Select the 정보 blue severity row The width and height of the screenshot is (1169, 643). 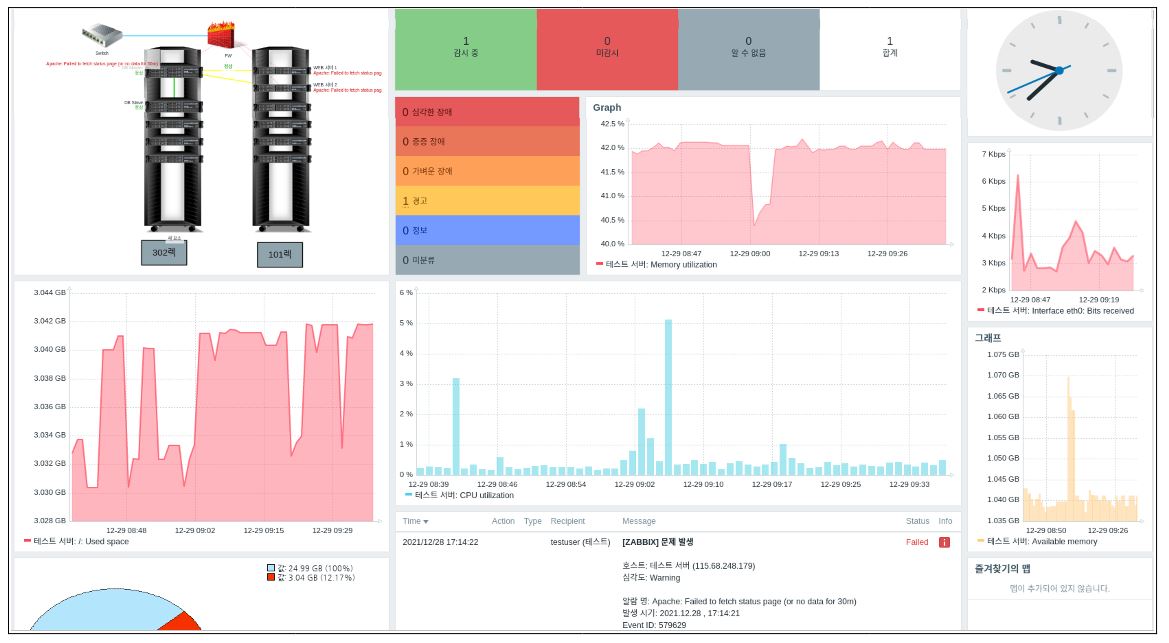pyautogui.click(x=488, y=230)
